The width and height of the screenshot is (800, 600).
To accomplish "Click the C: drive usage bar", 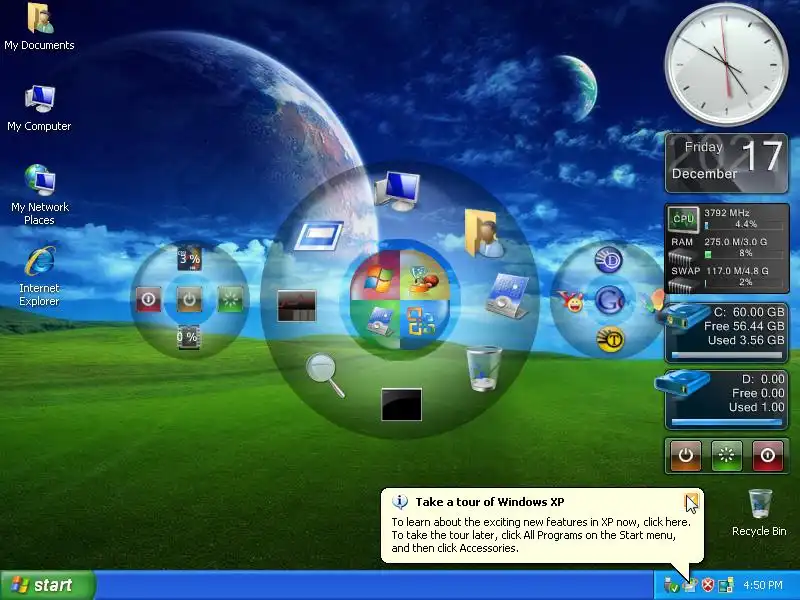I will pos(727,355).
